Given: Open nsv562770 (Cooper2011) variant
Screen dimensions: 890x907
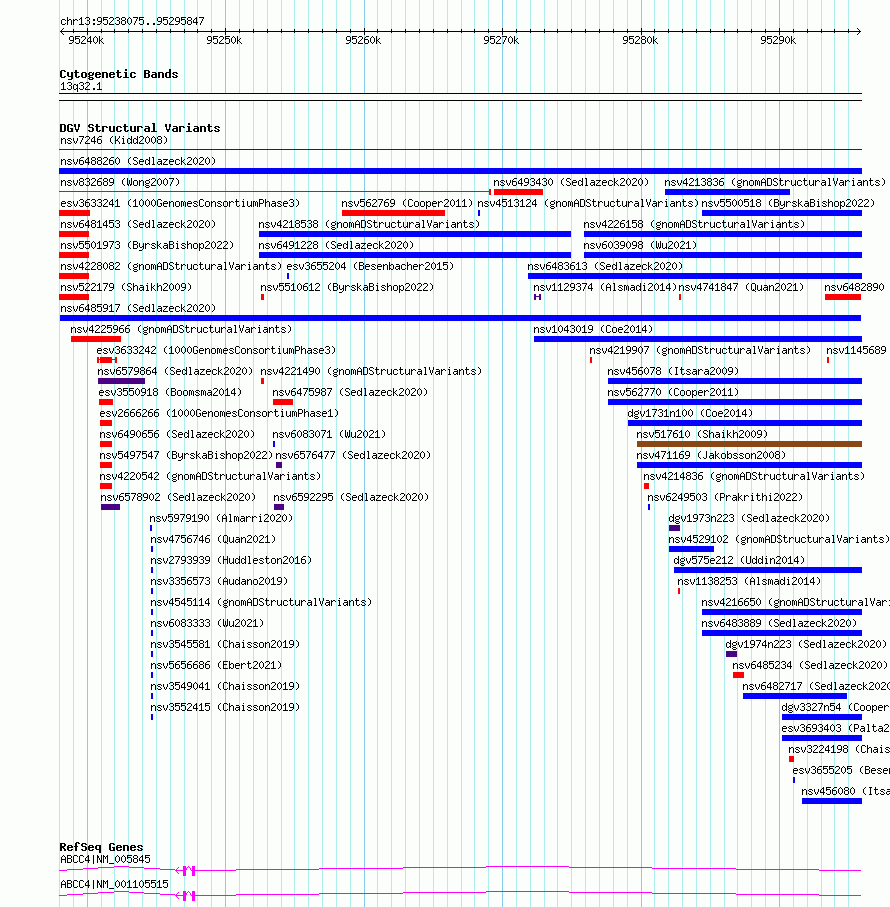Looking at the screenshot, I should click(x=673, y=392).
